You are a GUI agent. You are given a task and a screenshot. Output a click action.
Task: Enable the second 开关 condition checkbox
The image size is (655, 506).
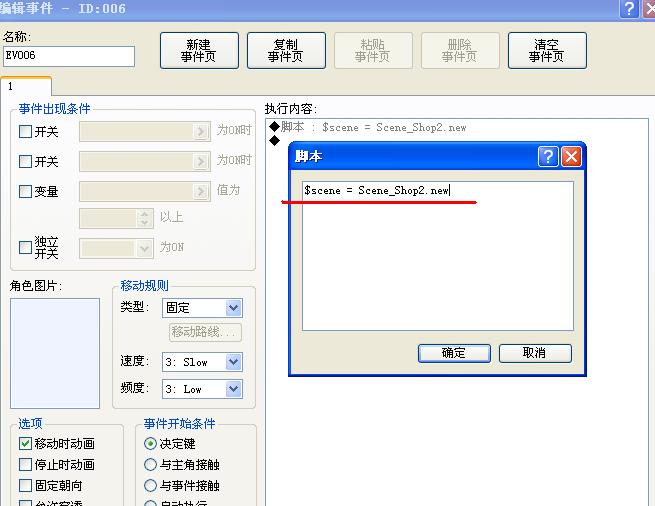tap(25, 161)
